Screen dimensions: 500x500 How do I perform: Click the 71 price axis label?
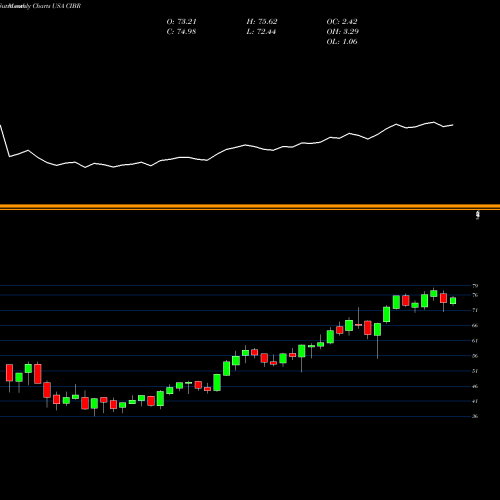(475, 310)
